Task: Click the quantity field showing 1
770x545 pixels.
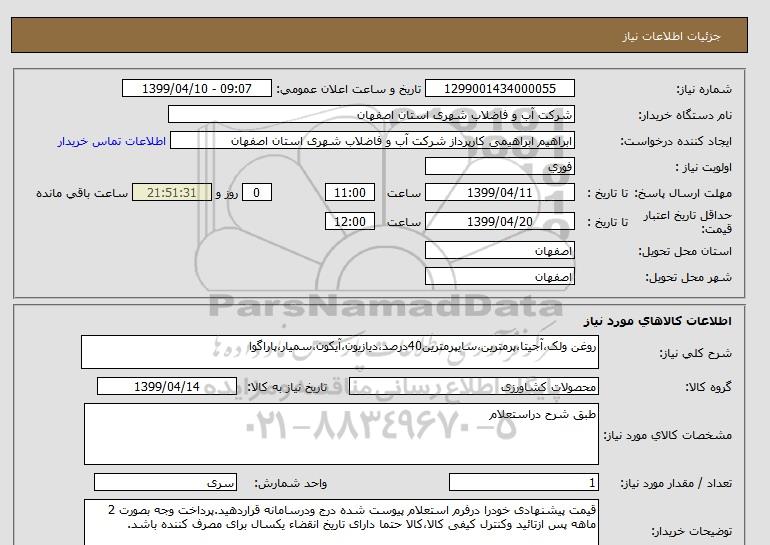Action: pos(524,483)
